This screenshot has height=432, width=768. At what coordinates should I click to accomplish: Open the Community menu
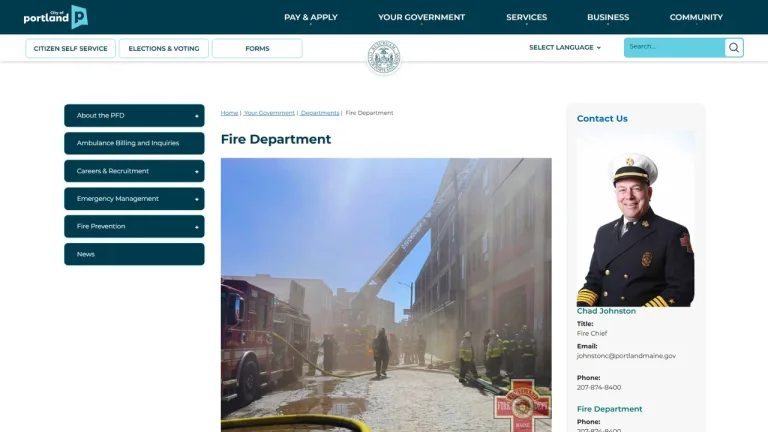696,17
